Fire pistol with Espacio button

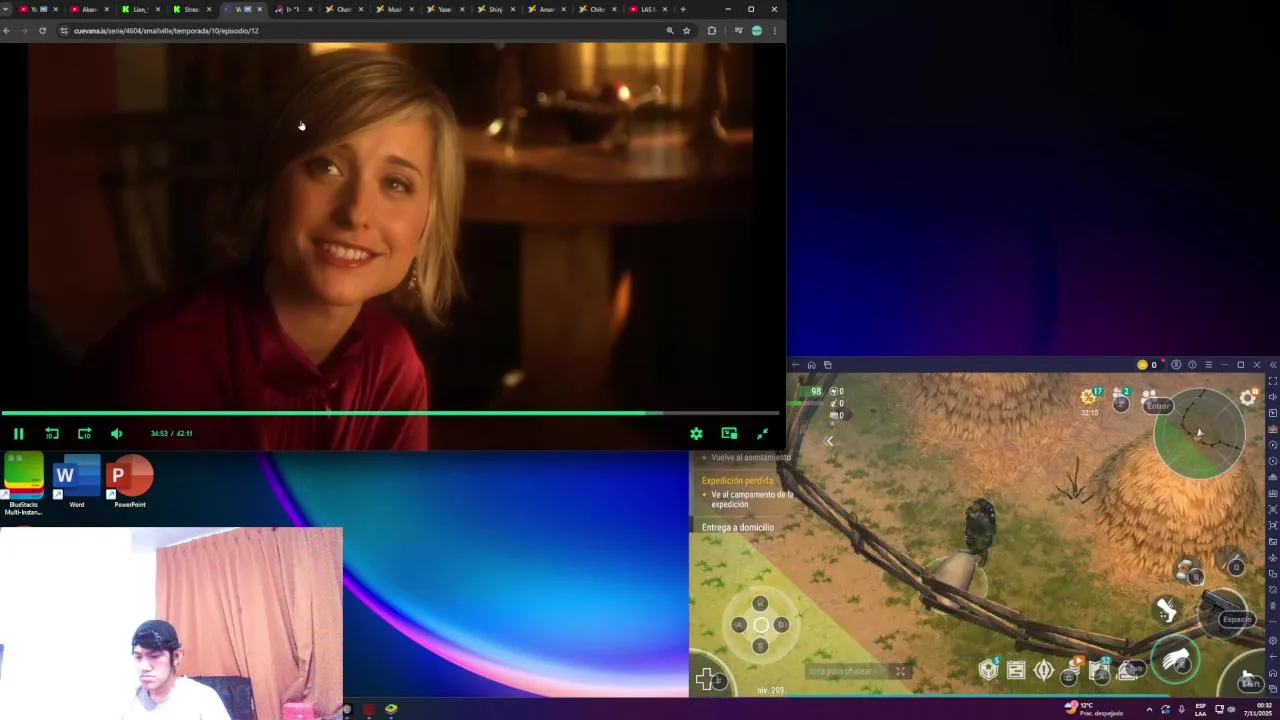[1237, 619]
